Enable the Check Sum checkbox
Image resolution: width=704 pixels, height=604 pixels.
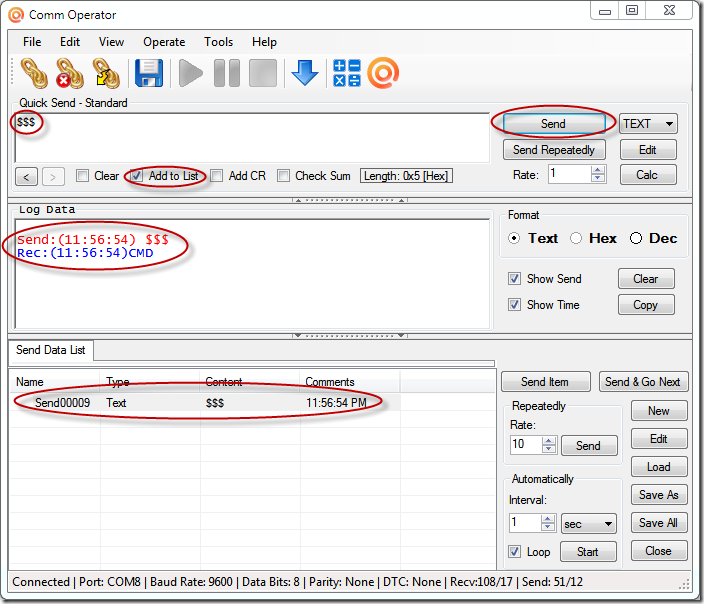[283, 176]
